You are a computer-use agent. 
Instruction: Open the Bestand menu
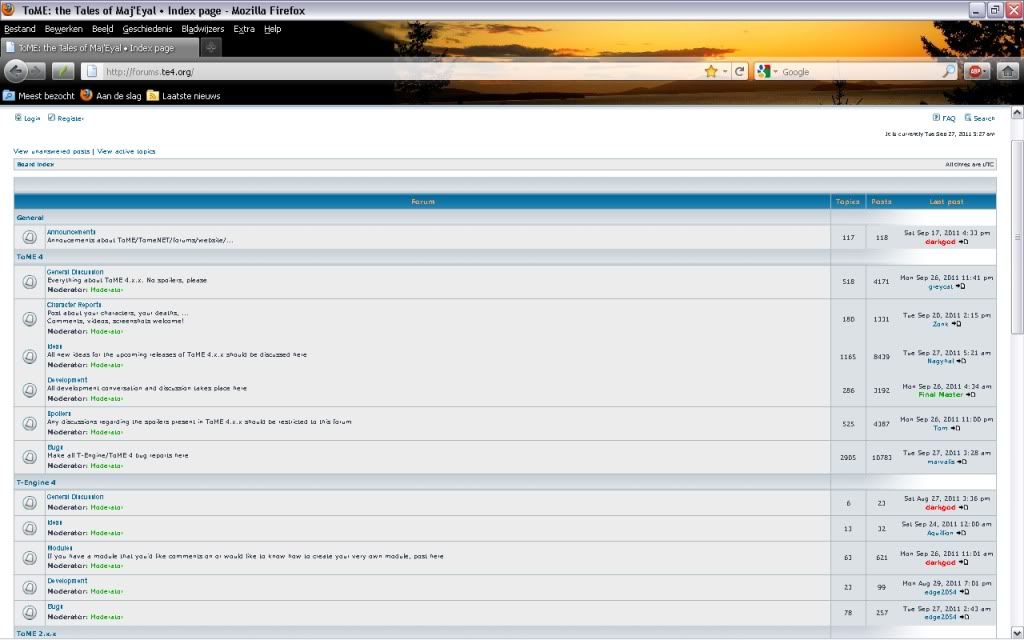[20, 29]
